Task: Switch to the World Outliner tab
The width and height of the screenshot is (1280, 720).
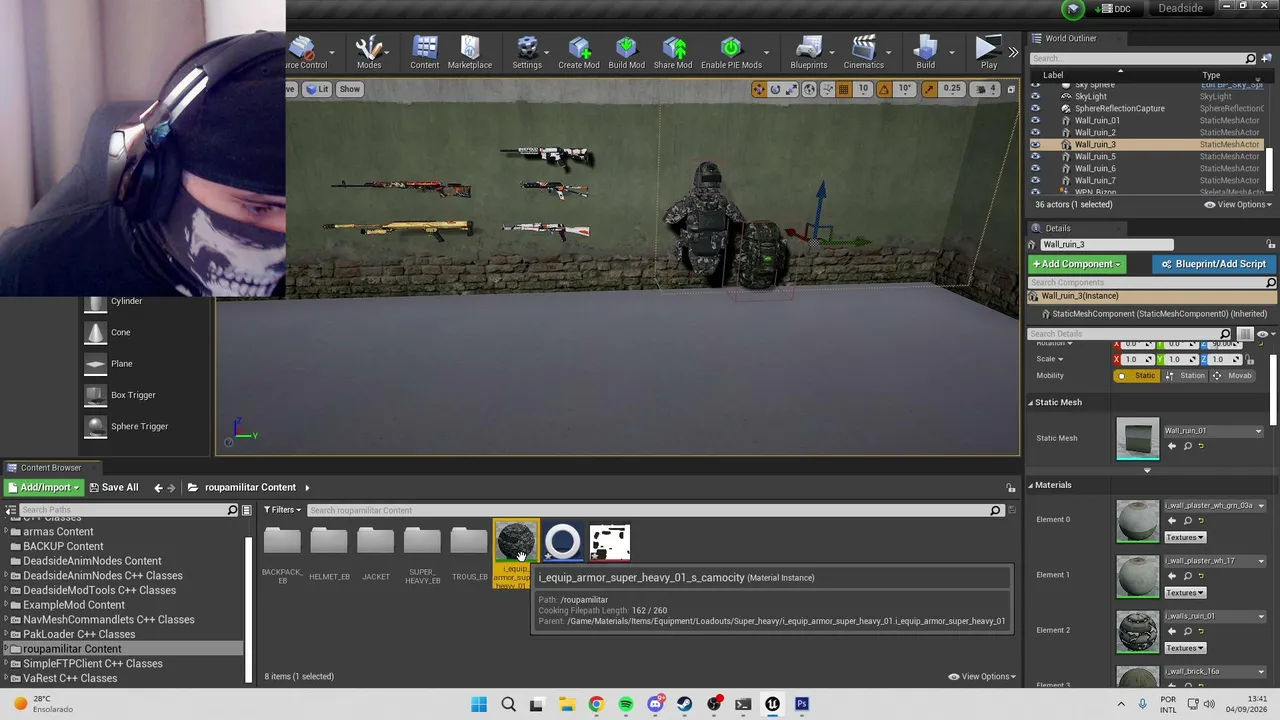Action: click(1071, 38)
